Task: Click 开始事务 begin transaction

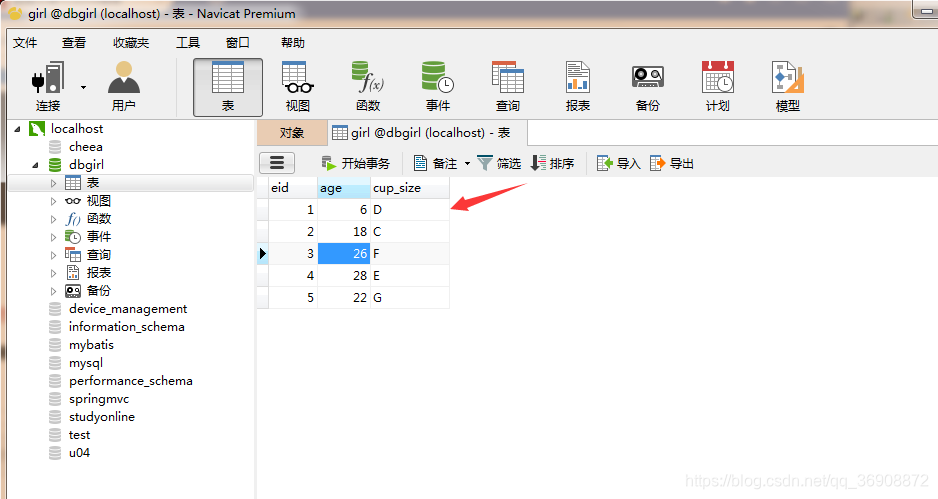Action: (x=355, y=163)
